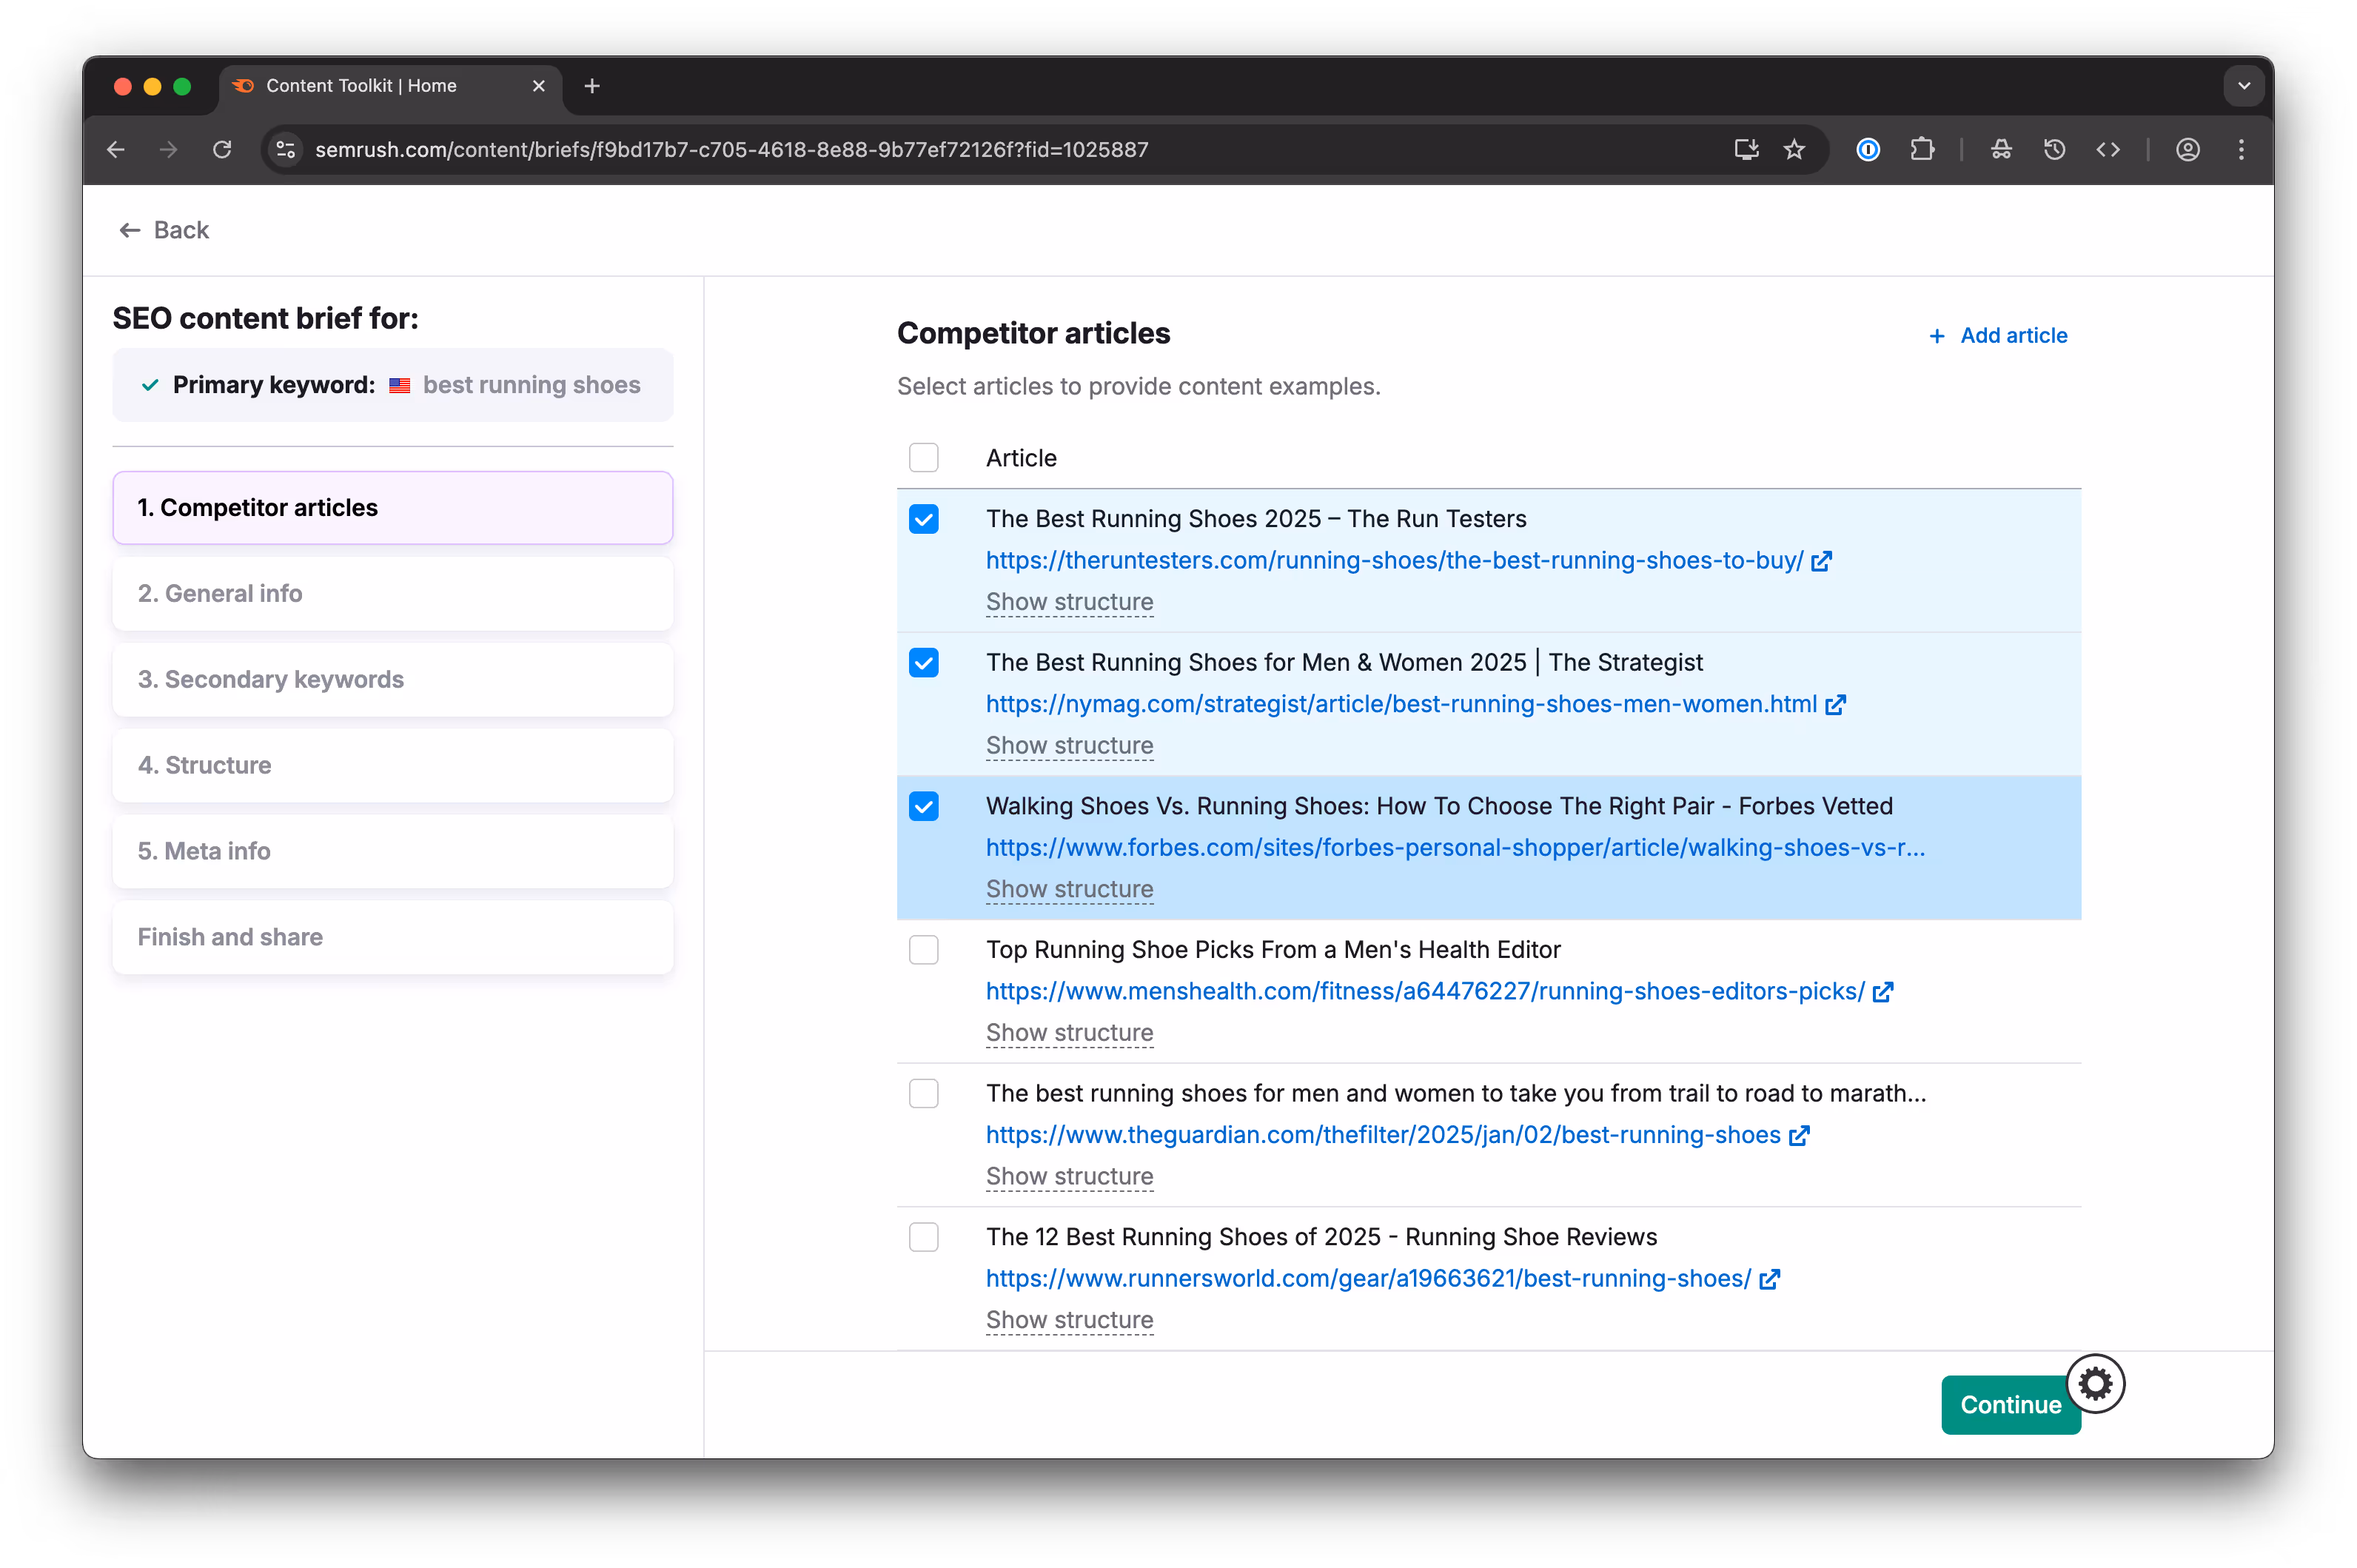This screenshot has height=1568, width=2357.
Task: Reload the page
Action: pos(222,150)
